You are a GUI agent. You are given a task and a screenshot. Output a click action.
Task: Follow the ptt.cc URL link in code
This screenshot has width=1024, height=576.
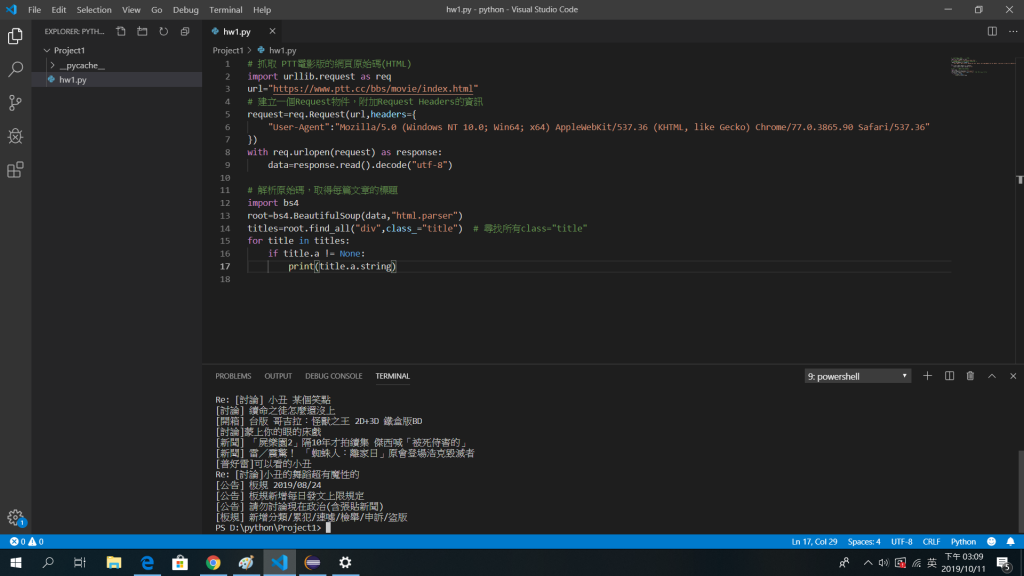pyautogui.click(x=374, y=89)
